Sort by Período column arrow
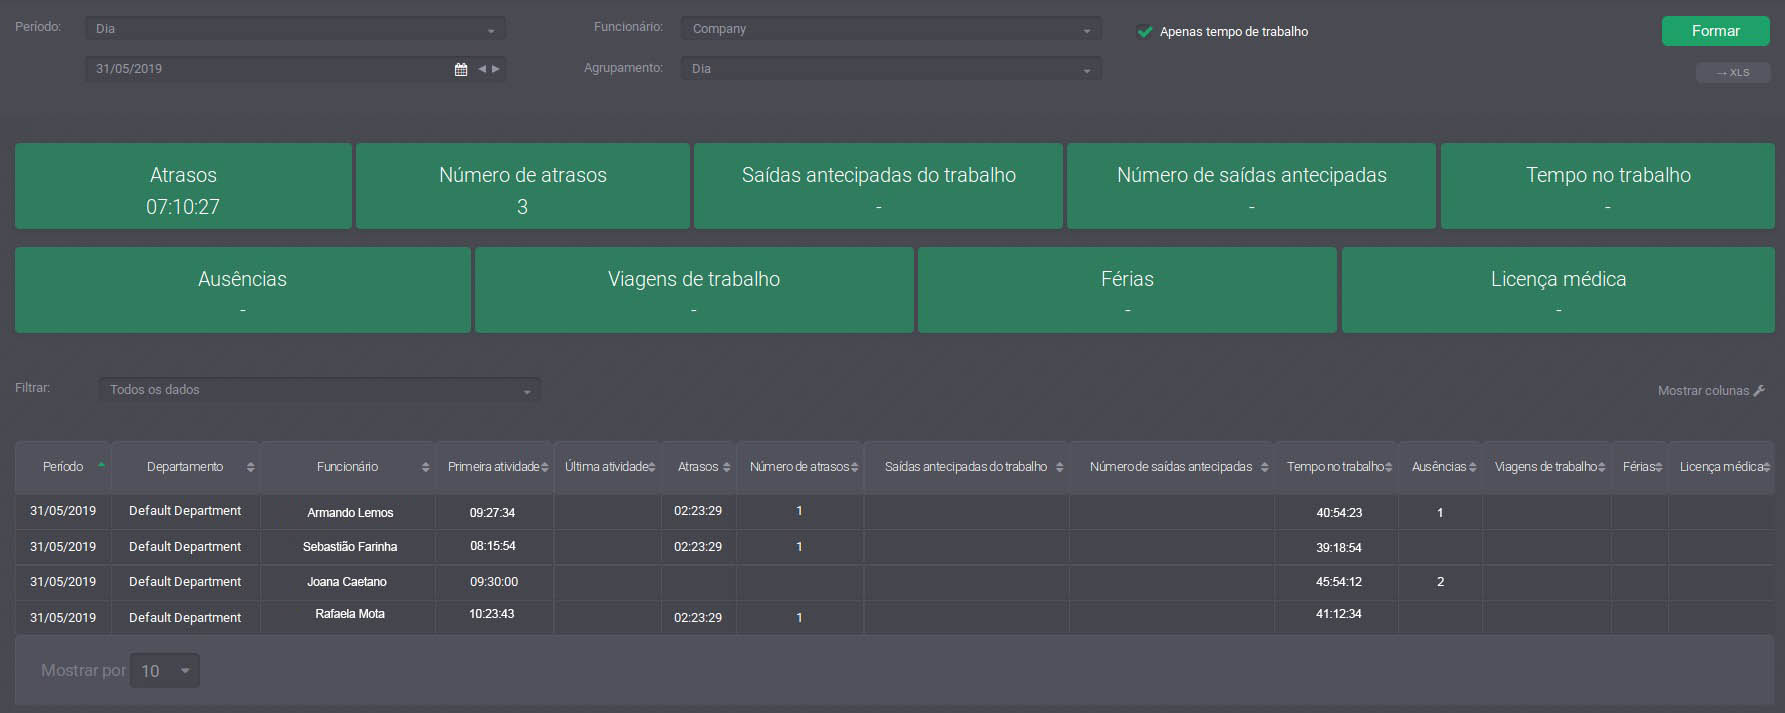 pos(101,466)
